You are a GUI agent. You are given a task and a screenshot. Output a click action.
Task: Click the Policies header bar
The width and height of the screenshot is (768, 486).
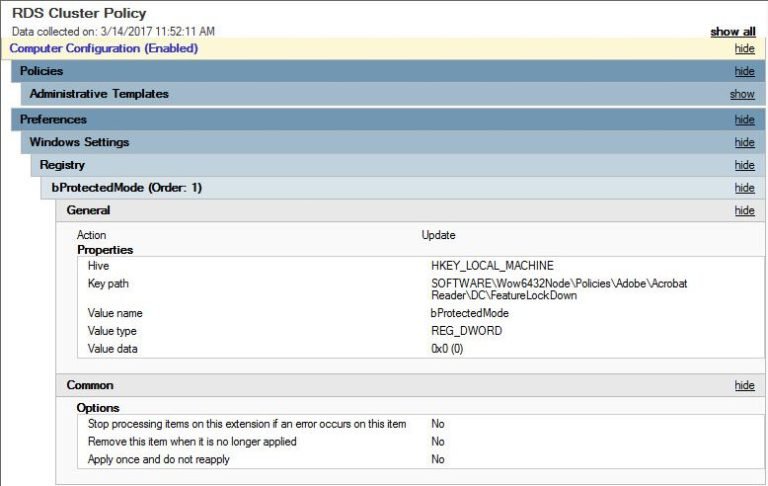(x=41, y=72)
